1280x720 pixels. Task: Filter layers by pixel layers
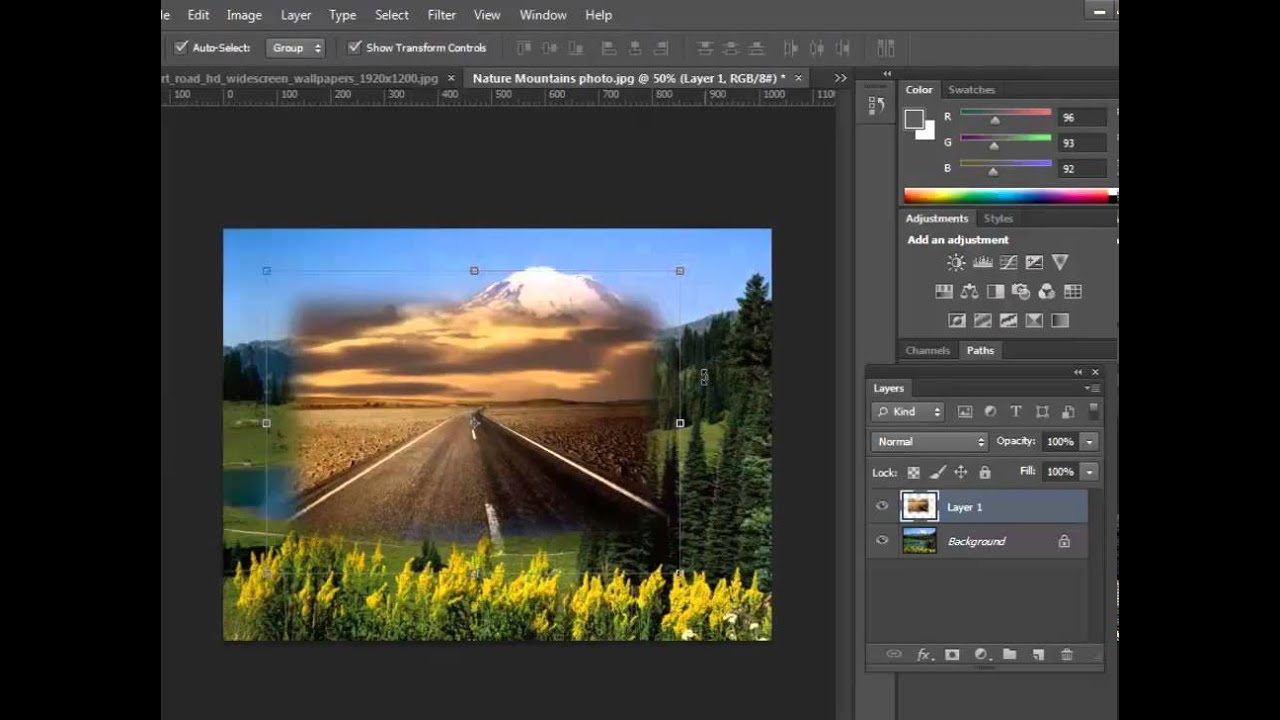click(x=965, y=411)
